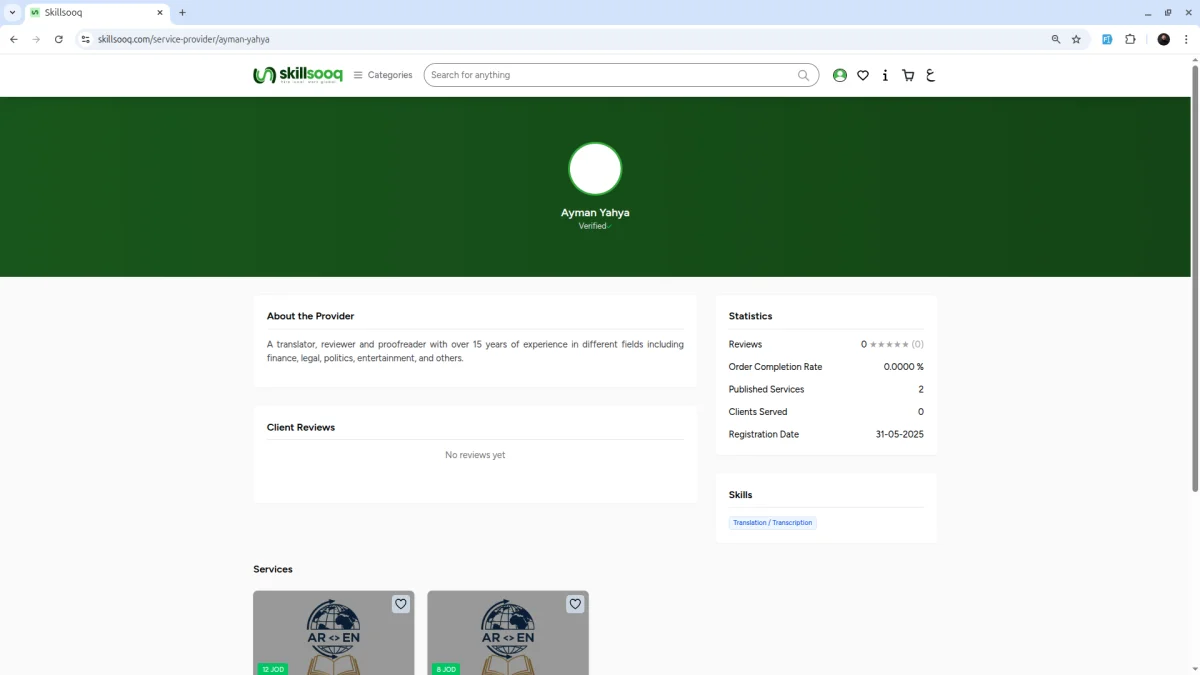The height and width of the screenshot is (675, 1200).
Task: Click the site information icon in the address bar
Action: 86,39
